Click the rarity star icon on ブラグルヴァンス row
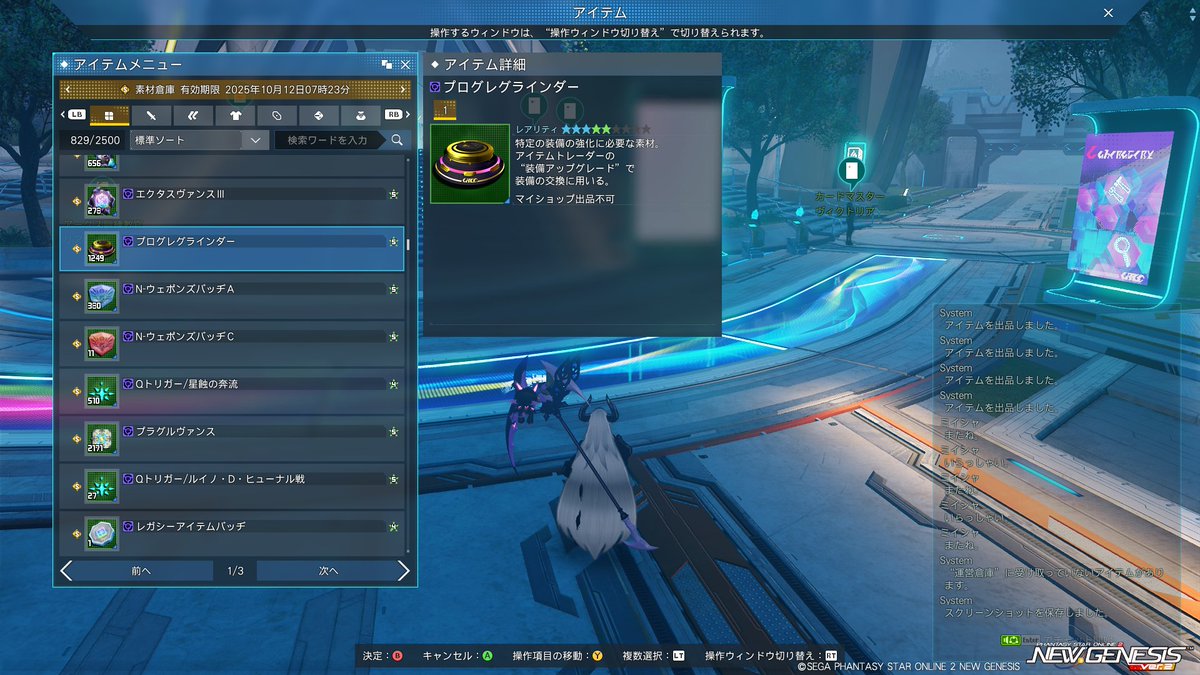This screenshot has width=1200, height=675. click(x=394, y=432)
